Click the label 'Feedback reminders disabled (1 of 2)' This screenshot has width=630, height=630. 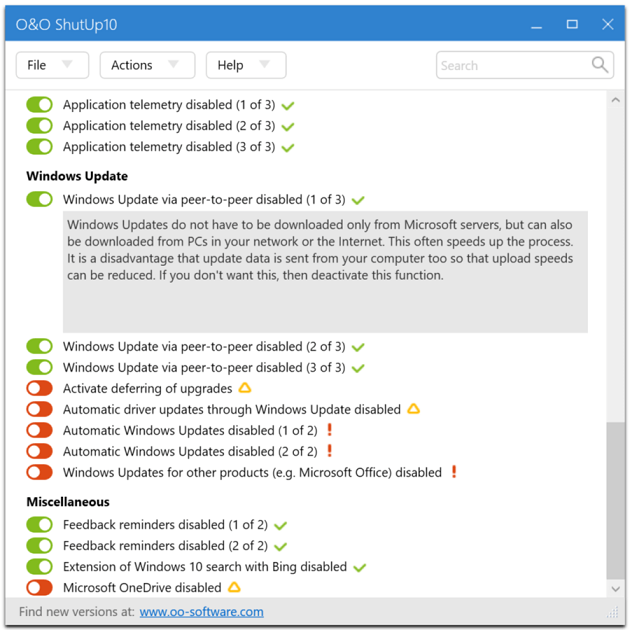coord(166,525)
